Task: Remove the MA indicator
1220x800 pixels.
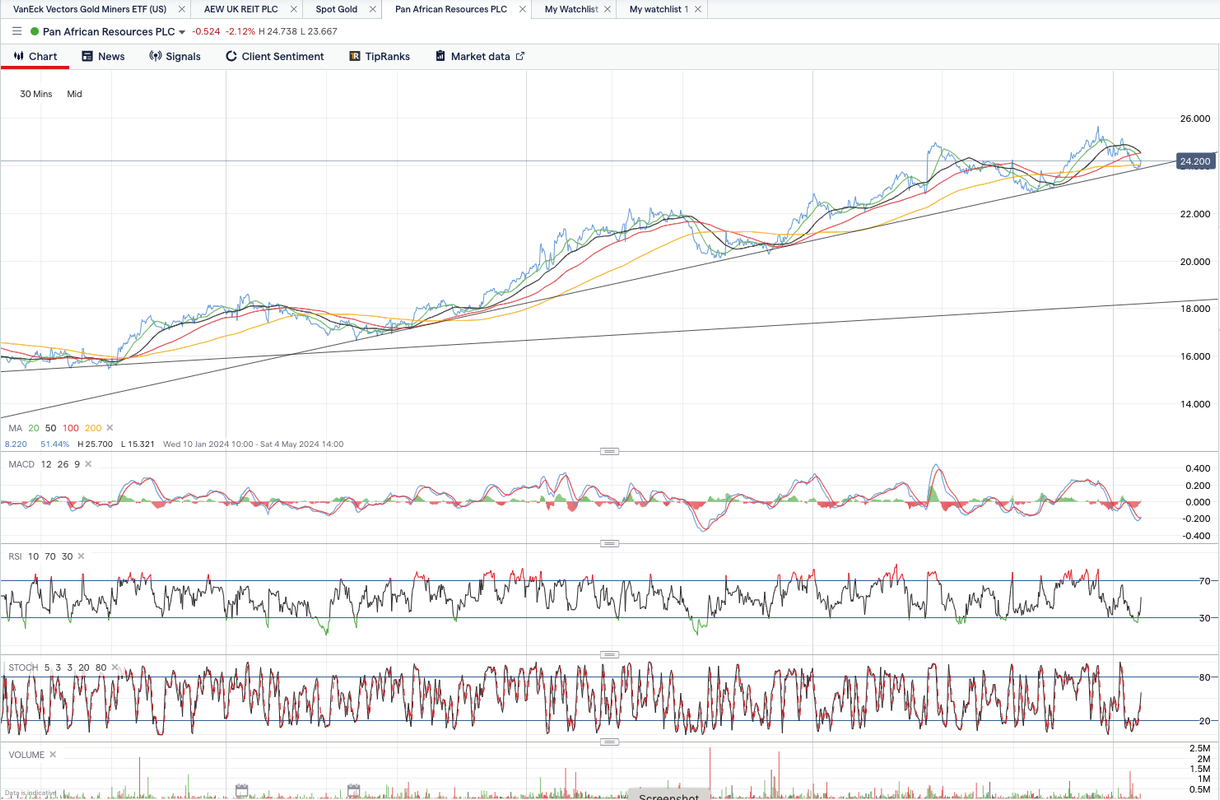Action: 110,428
